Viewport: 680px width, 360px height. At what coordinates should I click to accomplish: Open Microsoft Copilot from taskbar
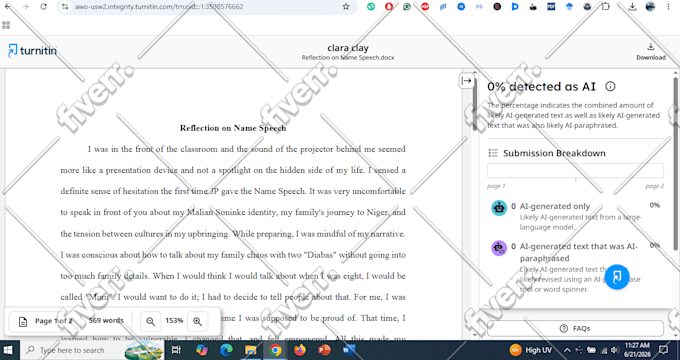(x=202, y=350)
